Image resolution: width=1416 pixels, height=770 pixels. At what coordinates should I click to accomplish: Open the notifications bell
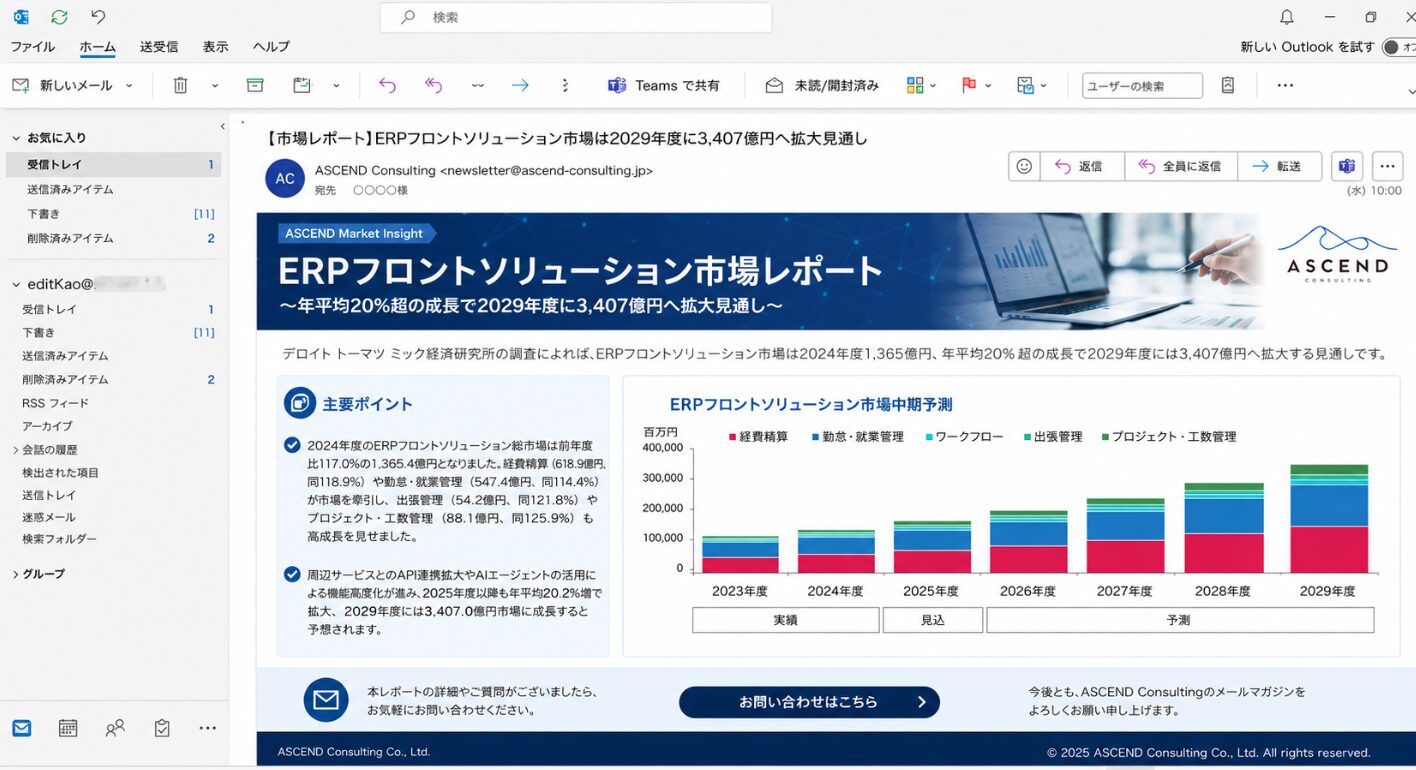click(x=1286, y=17)
